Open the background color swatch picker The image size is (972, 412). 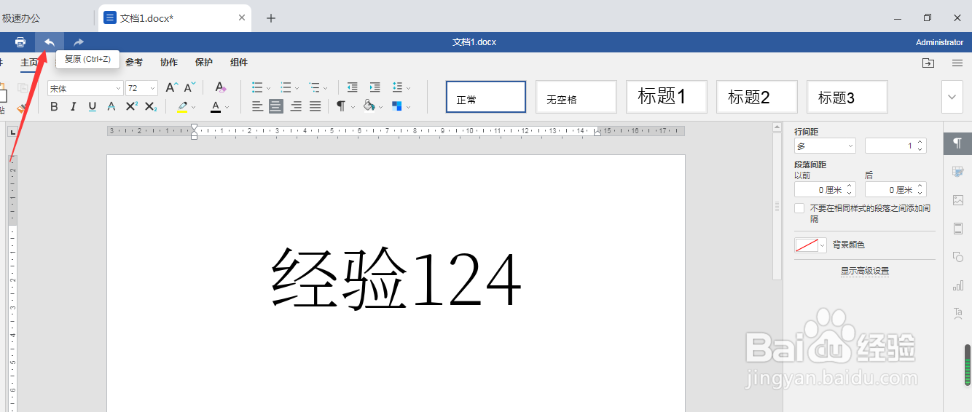click(811, 245)
